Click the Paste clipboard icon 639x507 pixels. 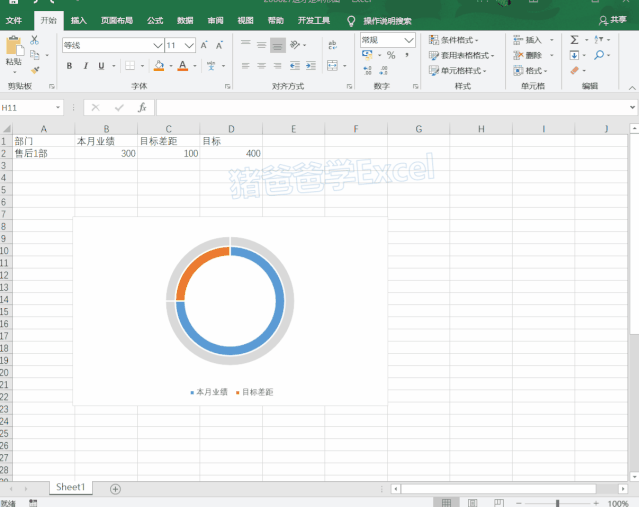(14, 46)
